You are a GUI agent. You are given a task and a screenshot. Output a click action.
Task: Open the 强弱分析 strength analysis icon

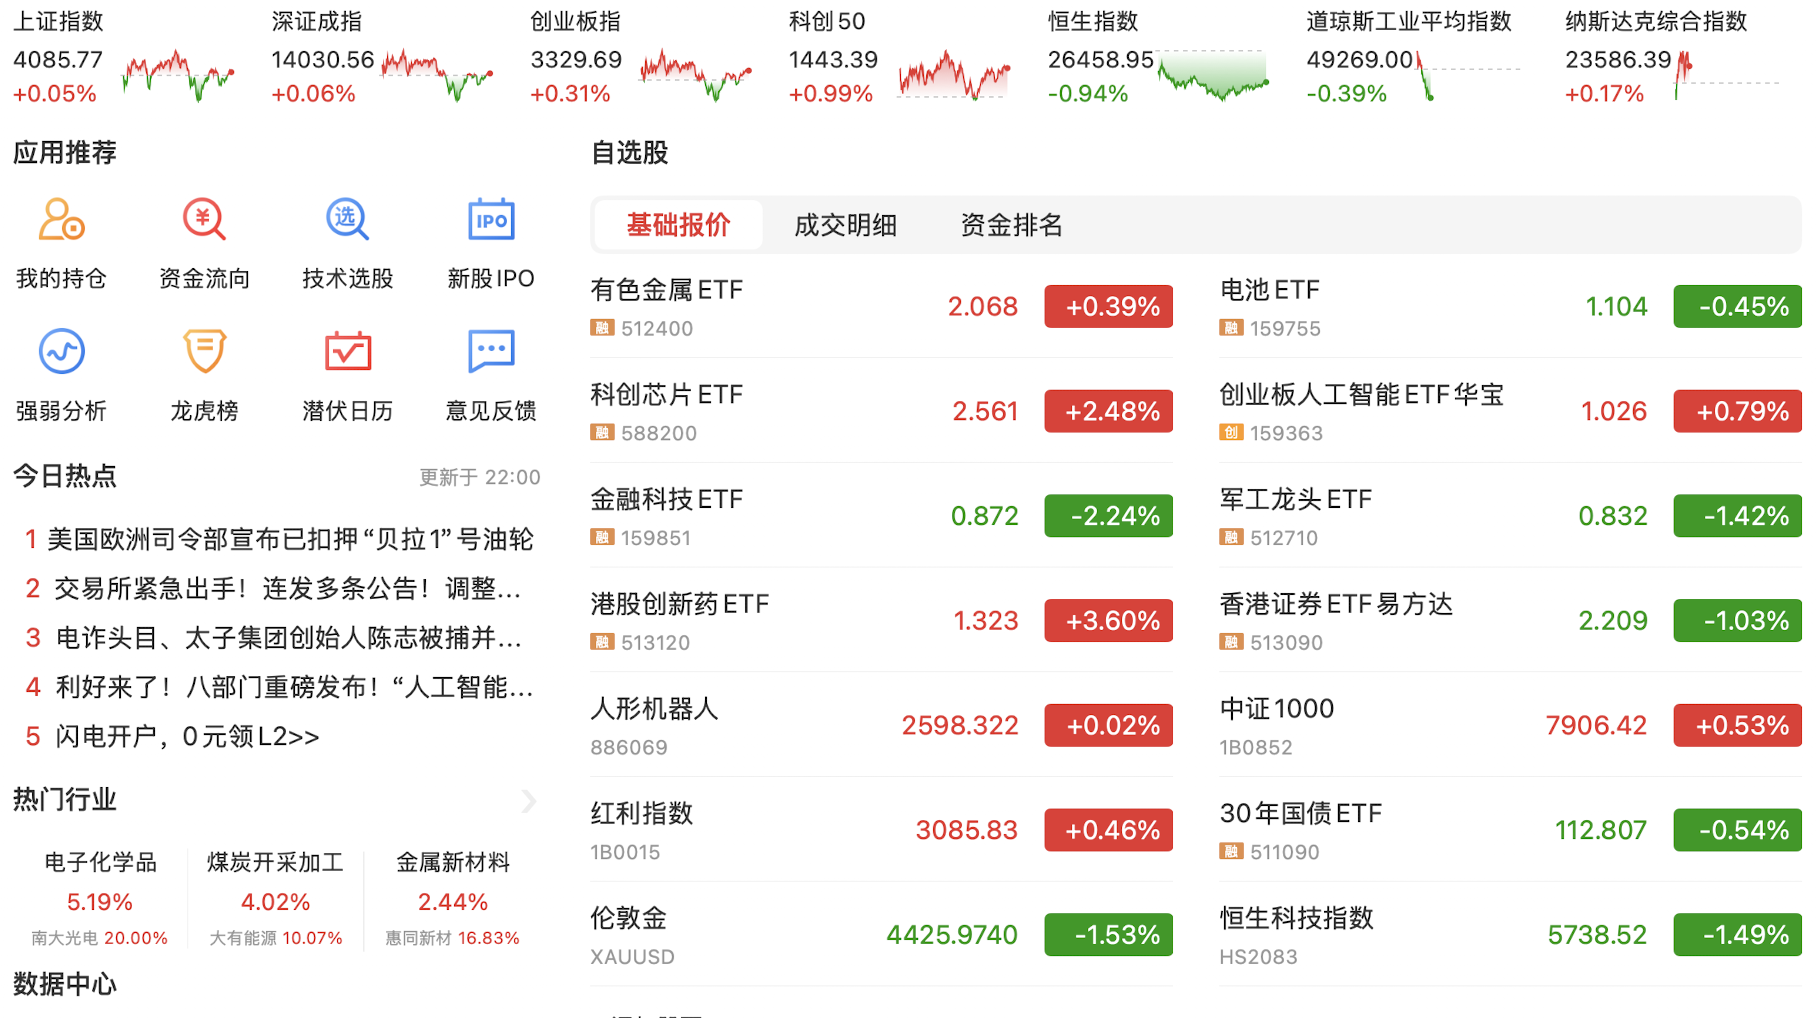click(61, 352)
